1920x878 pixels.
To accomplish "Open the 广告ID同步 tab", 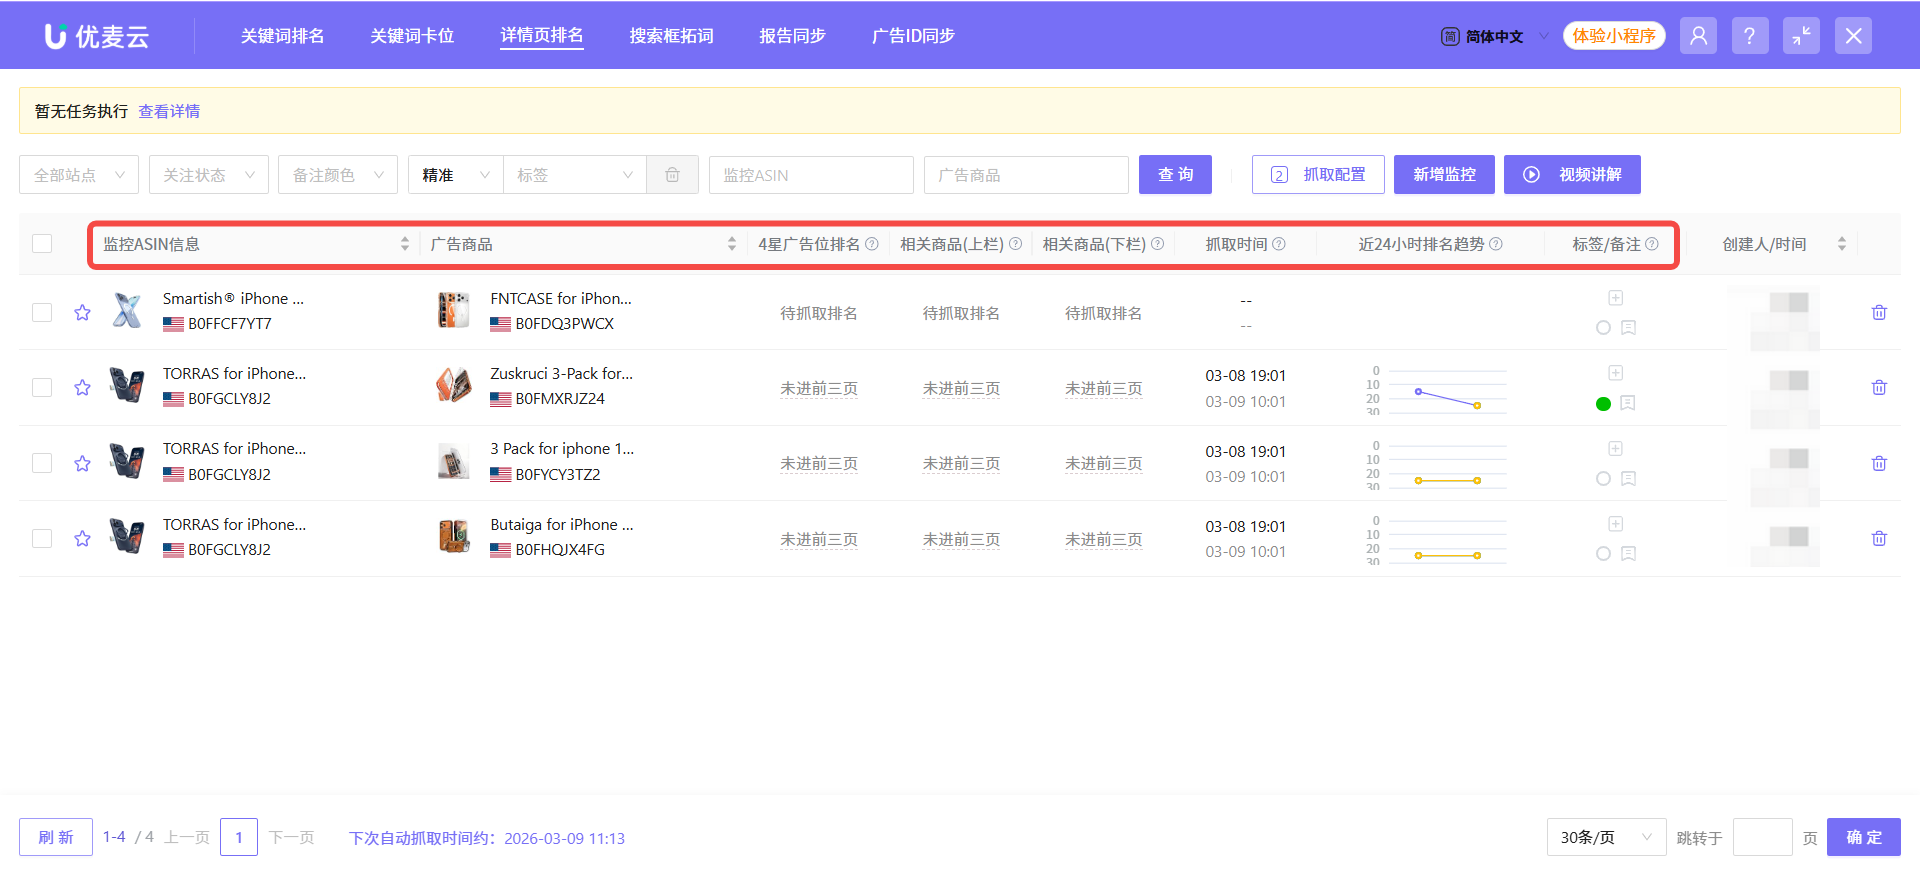I will pyautogui.click(x=912, y=36).
